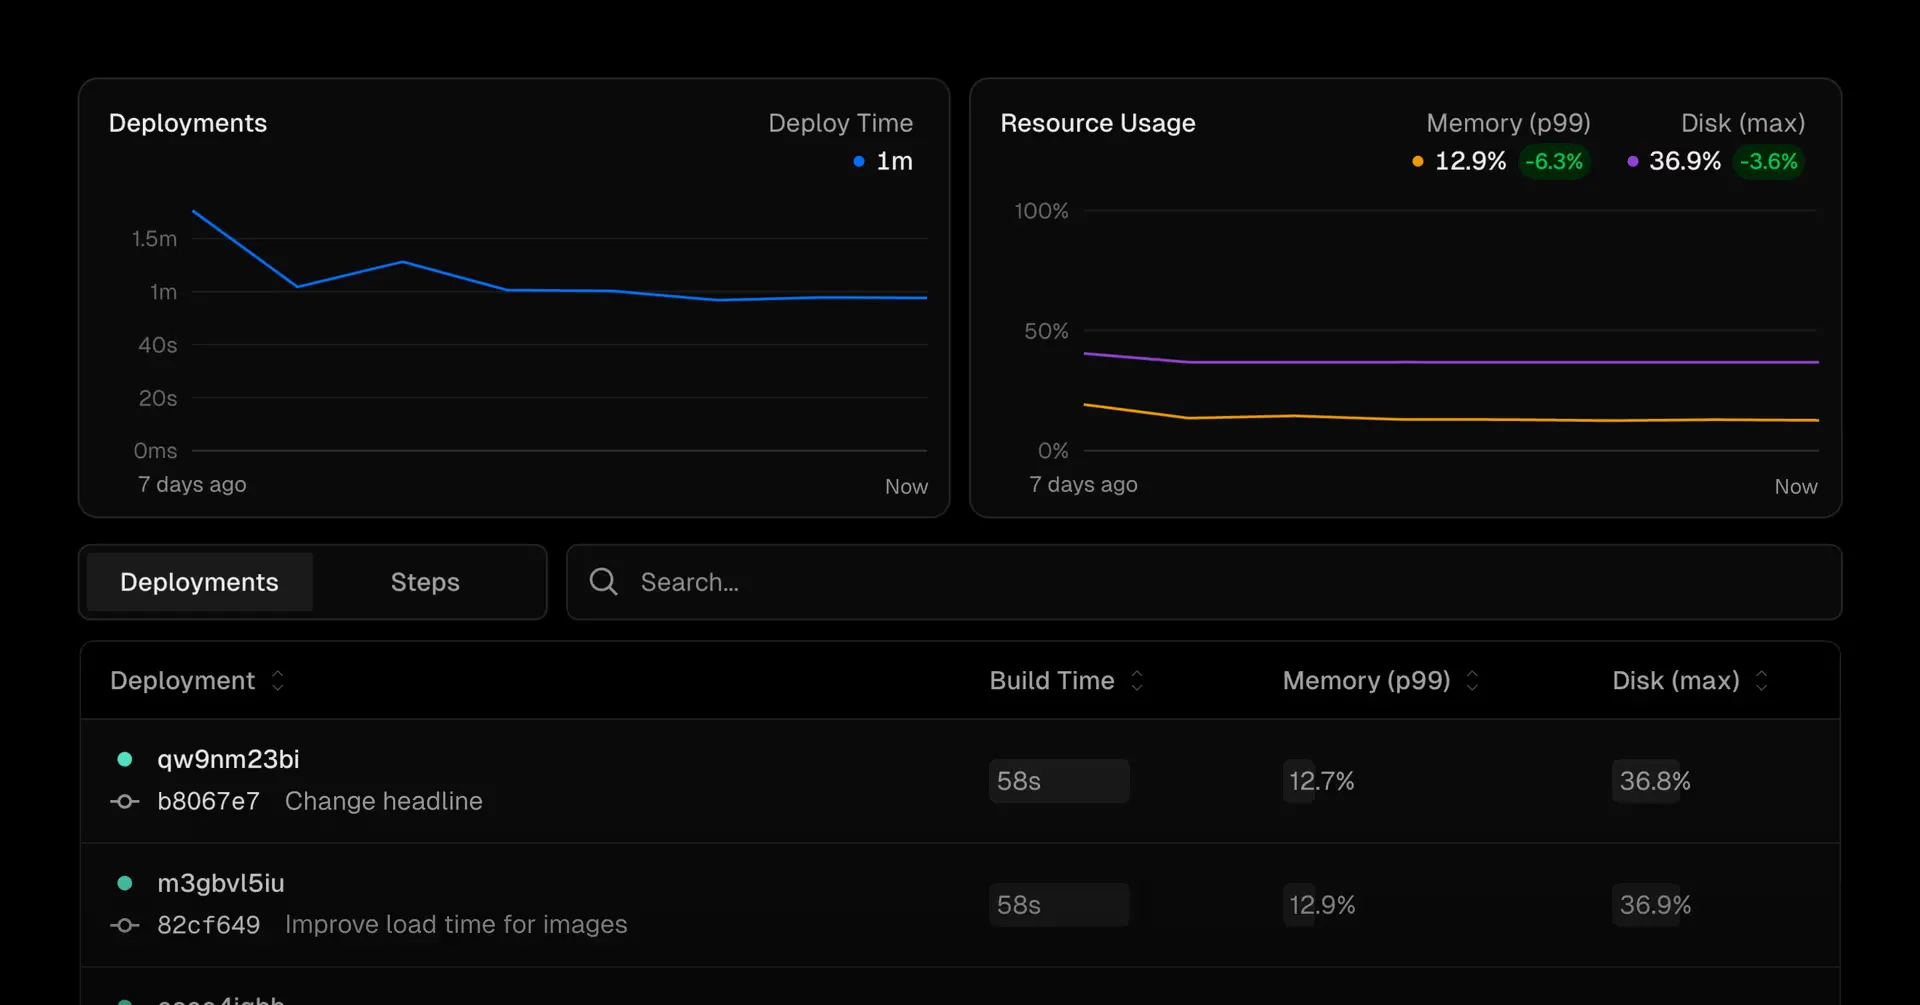Click Memory (p99) label in Resource Usage
1920x1005 pixels.
pyautogui.click(x=1508, y=123)
